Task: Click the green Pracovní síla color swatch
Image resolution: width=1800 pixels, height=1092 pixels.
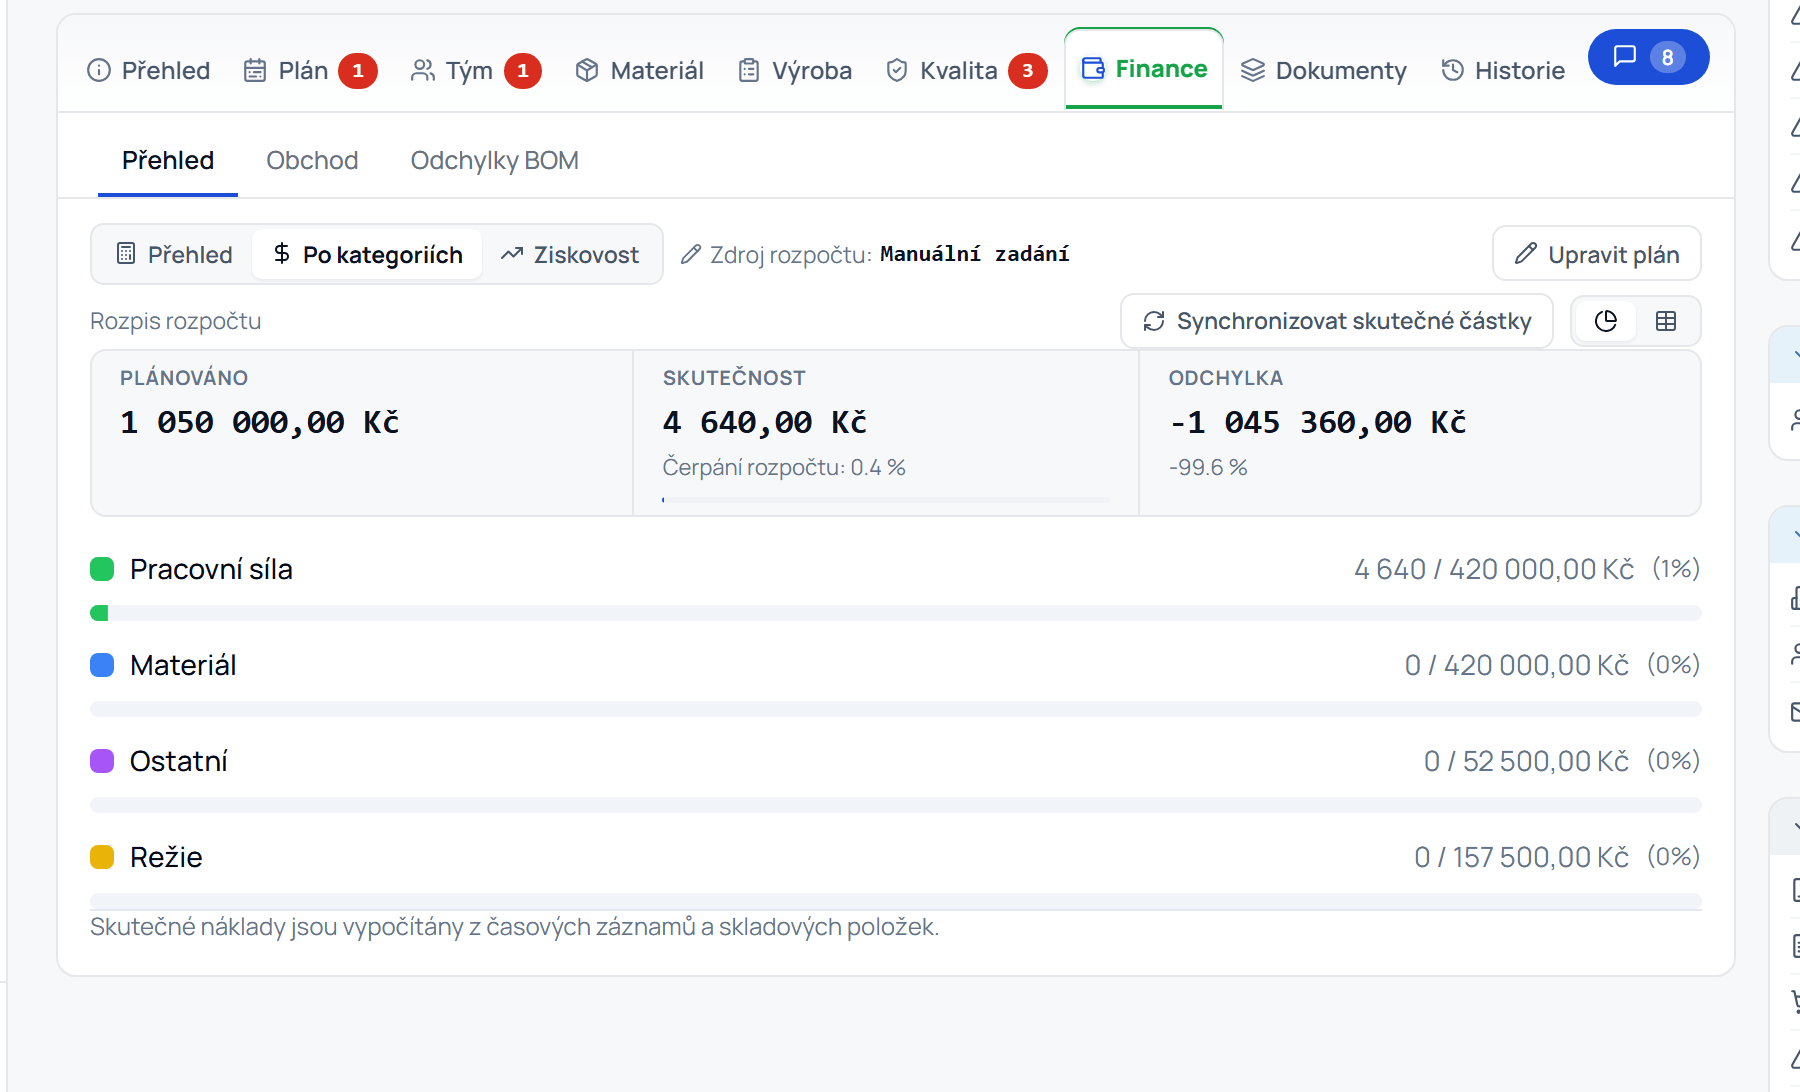Action: pyautogui.click(x=102, y=569)
